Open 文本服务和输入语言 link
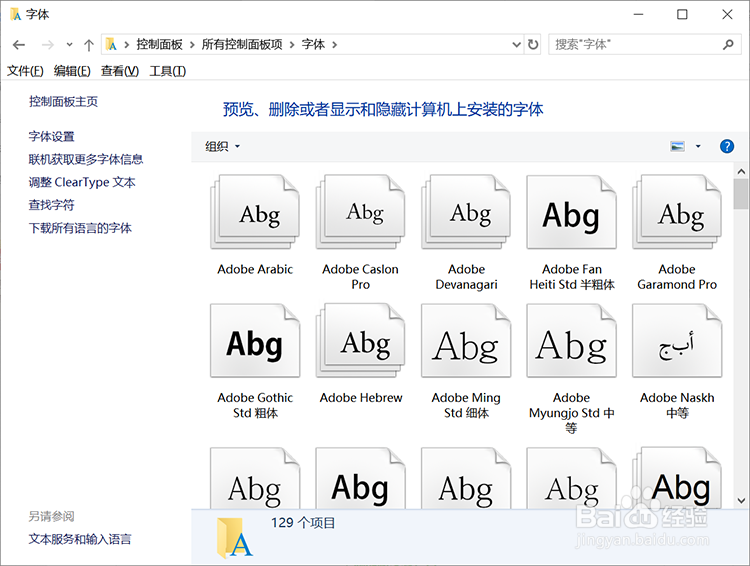This screenshot has height=566, width=750. 80,539
